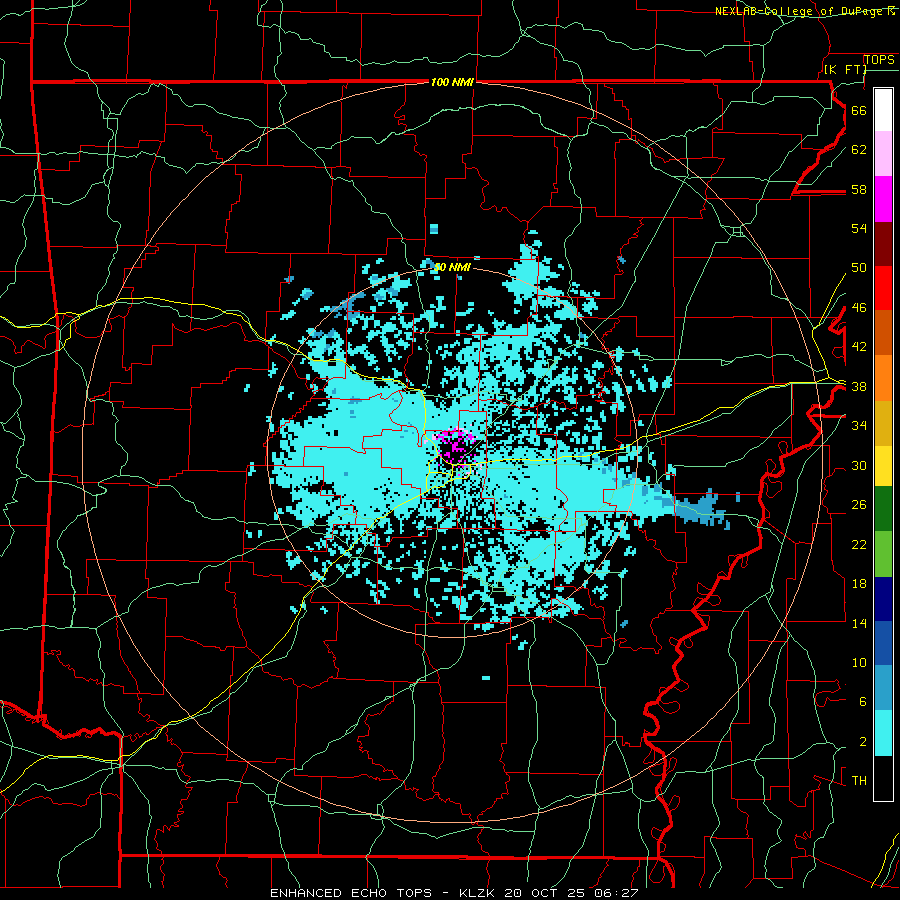Pick the bright yellow legend swatch

(x=883, y=466)
